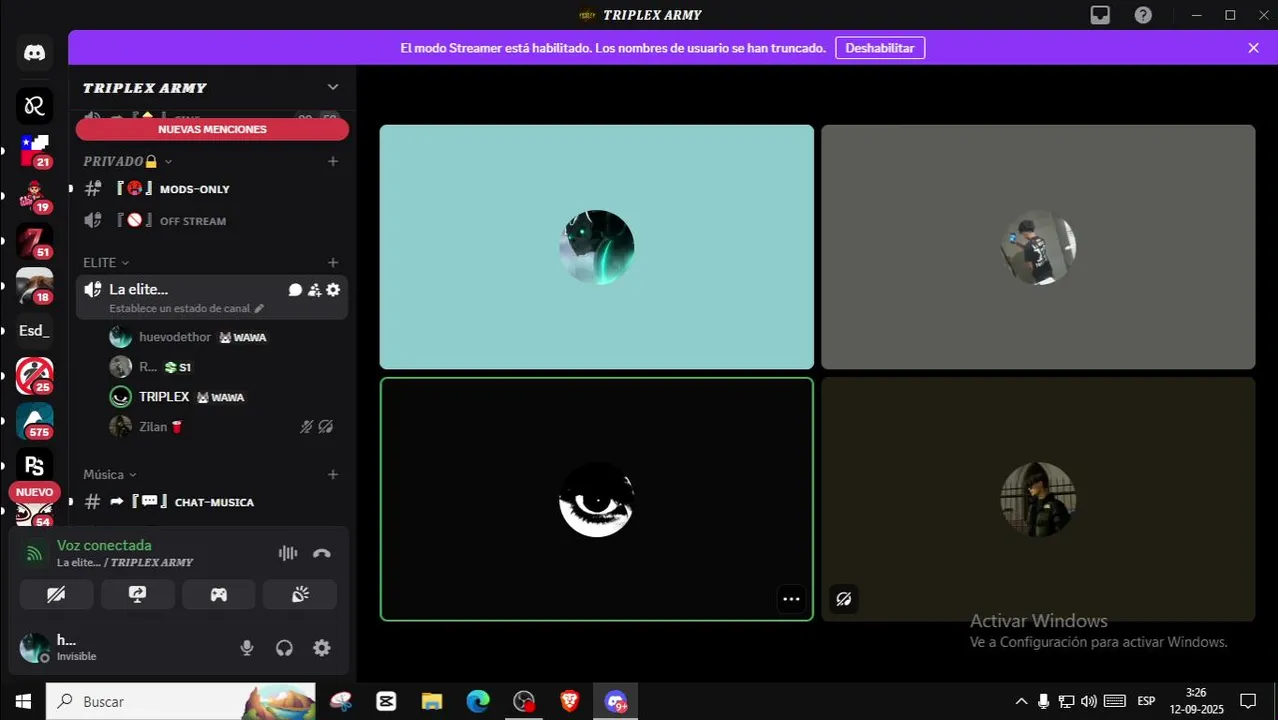The height and width of the screenshot is (720, 1278).
Task: Open the Esd_ server
Action: pyautogui.click(x=35, y=331)
